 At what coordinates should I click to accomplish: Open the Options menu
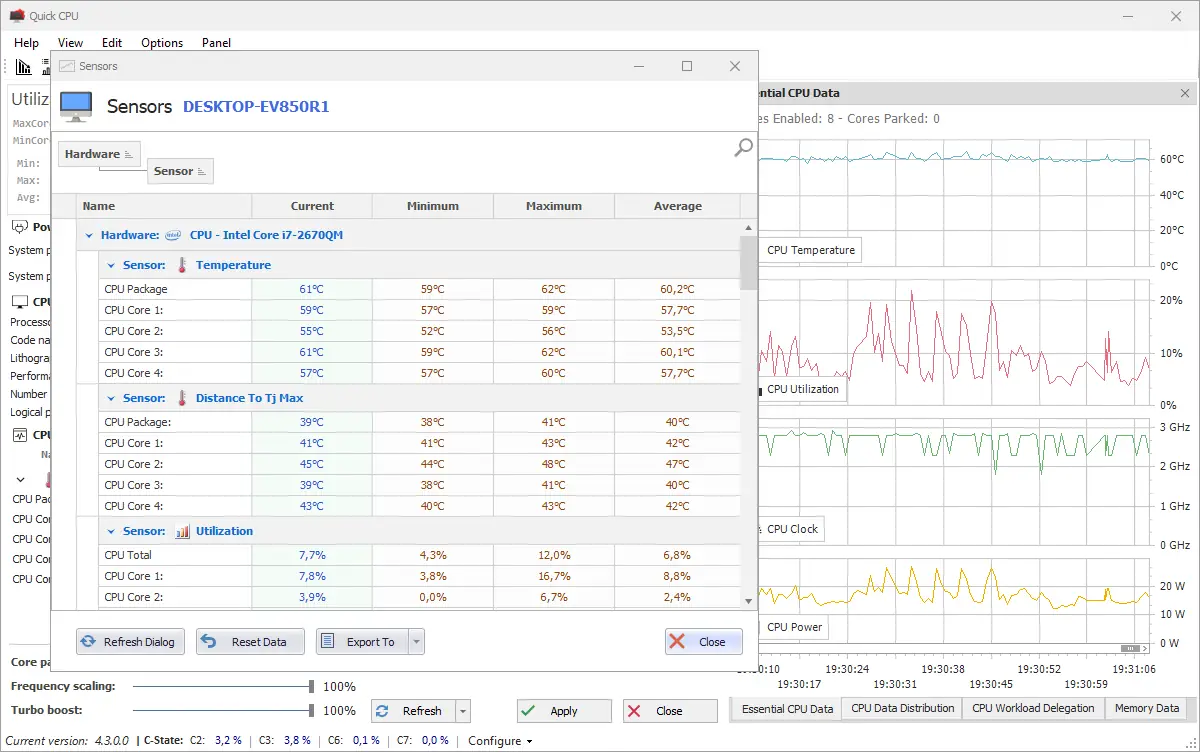162,43
